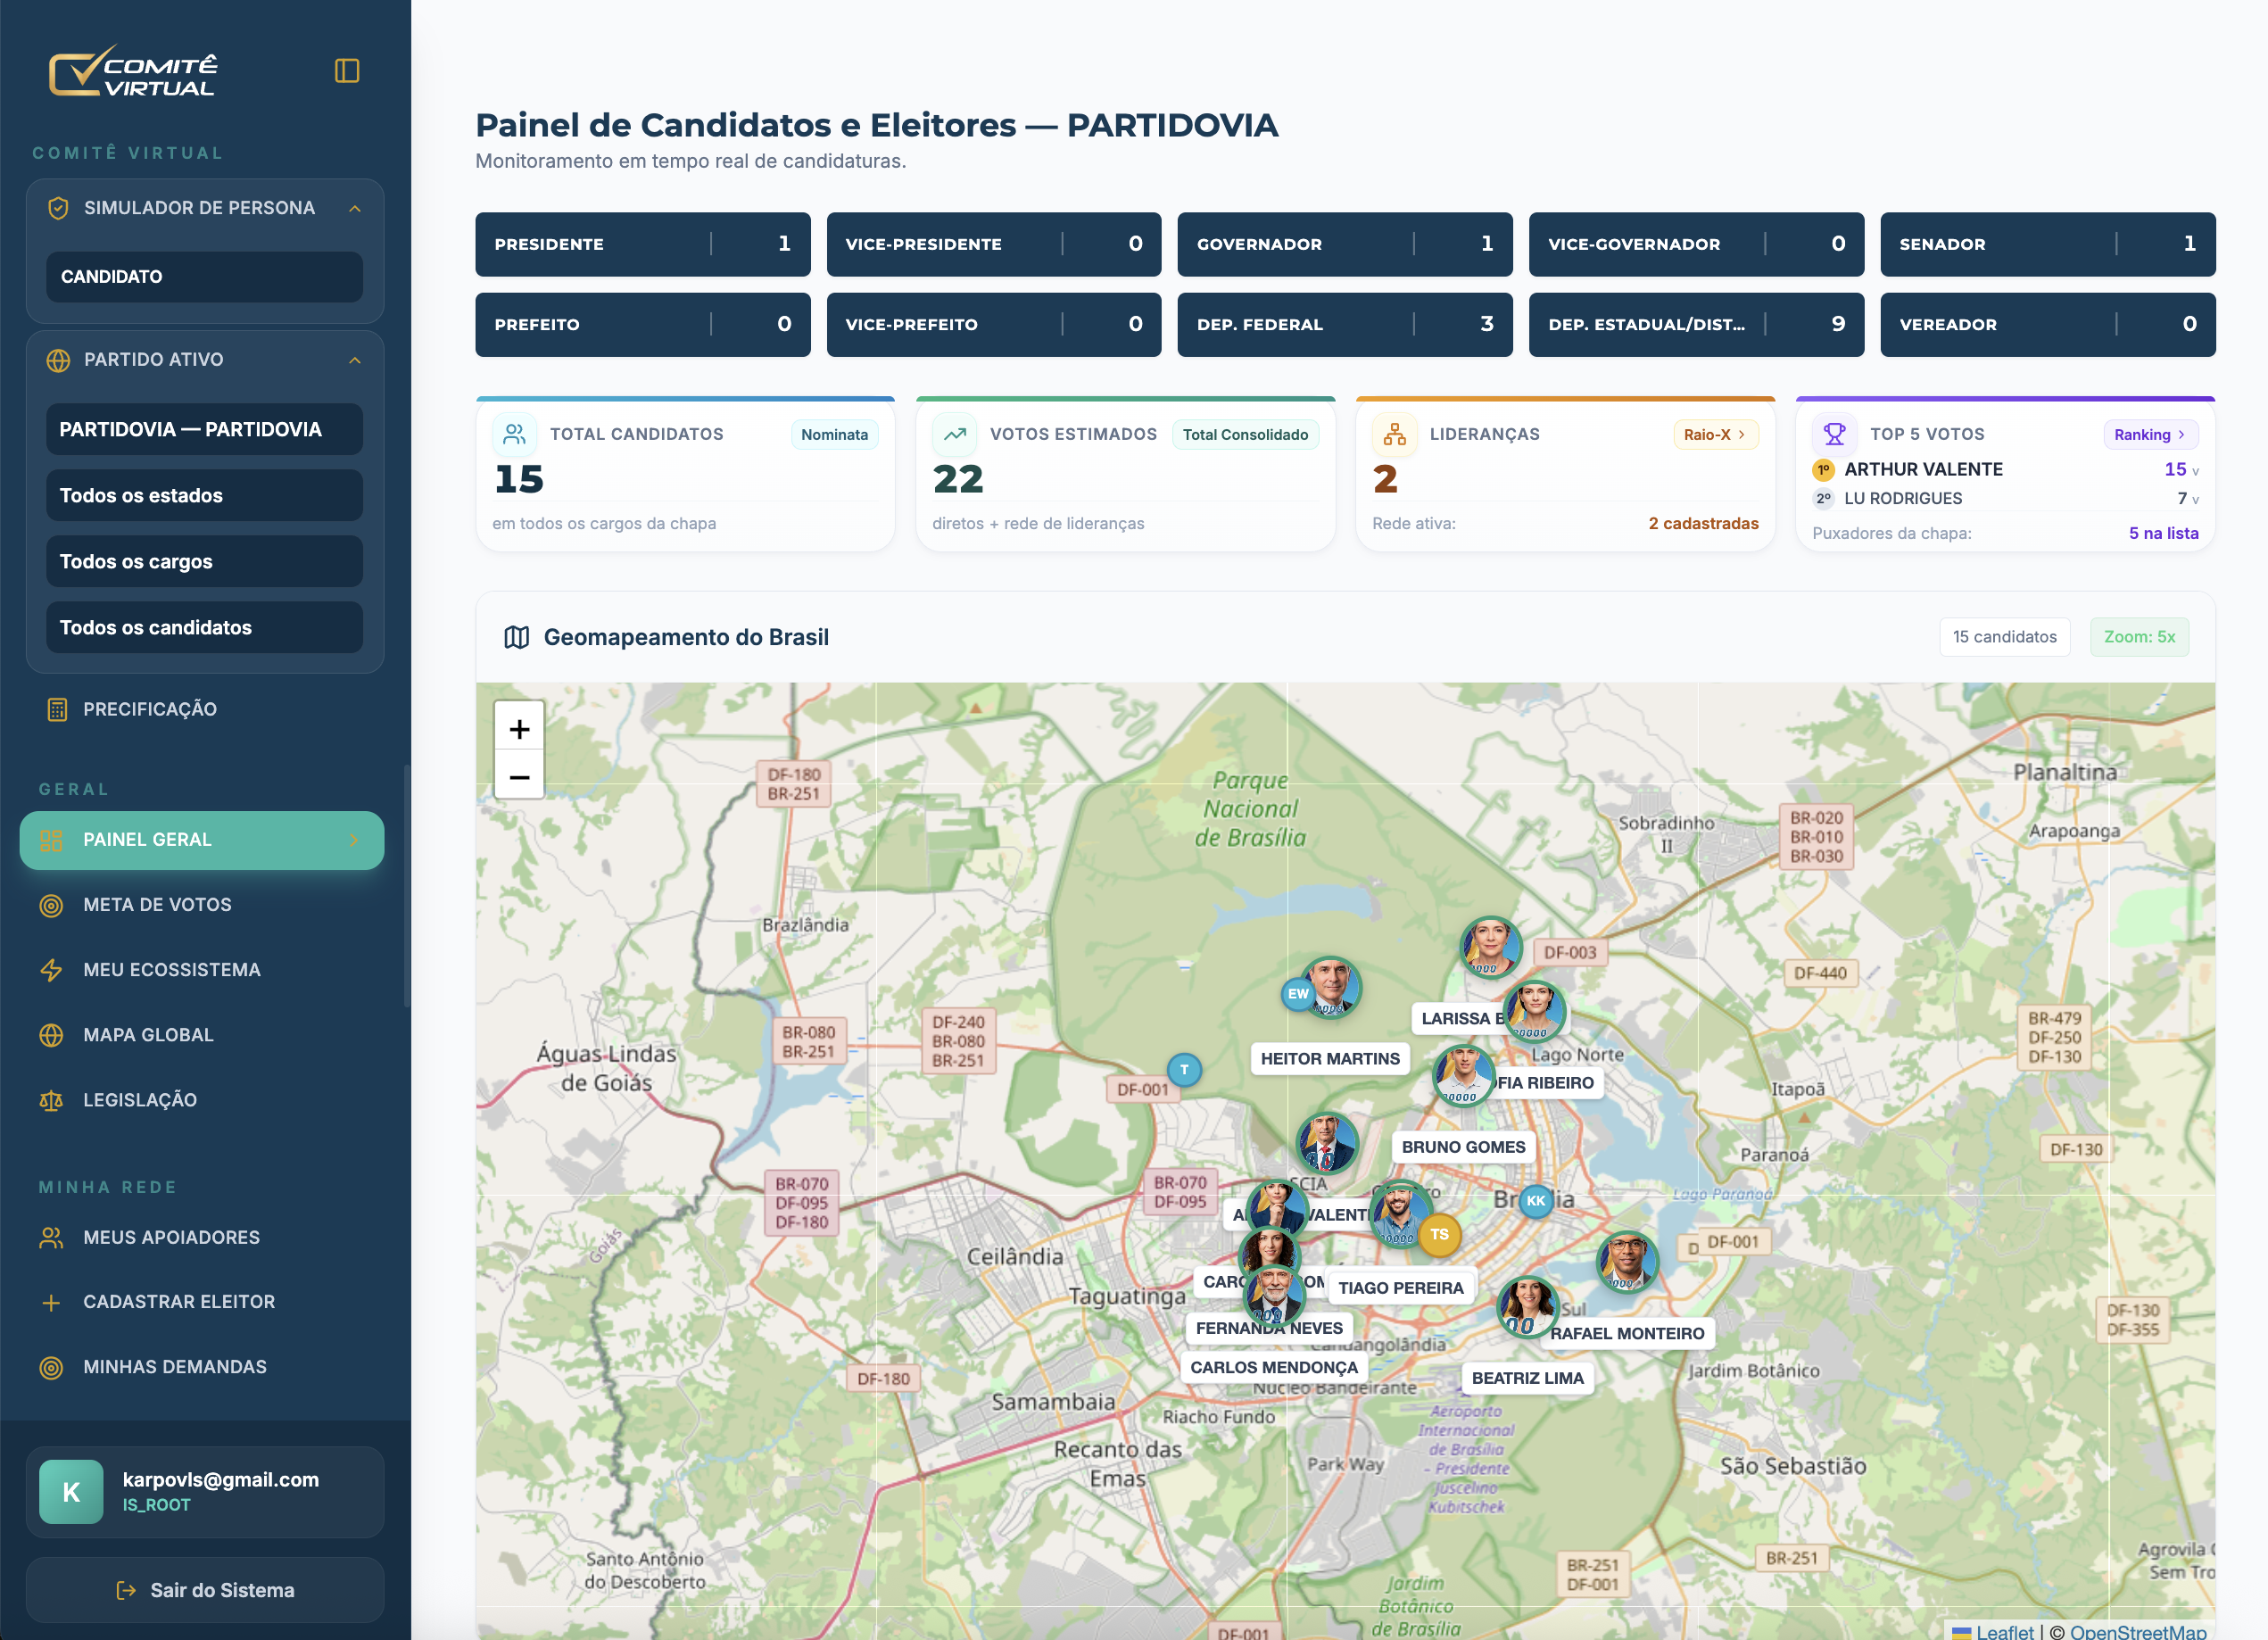
Task: Click the Comitê Virtual logo
Action: pyautogui.click(x=133, y=72)
